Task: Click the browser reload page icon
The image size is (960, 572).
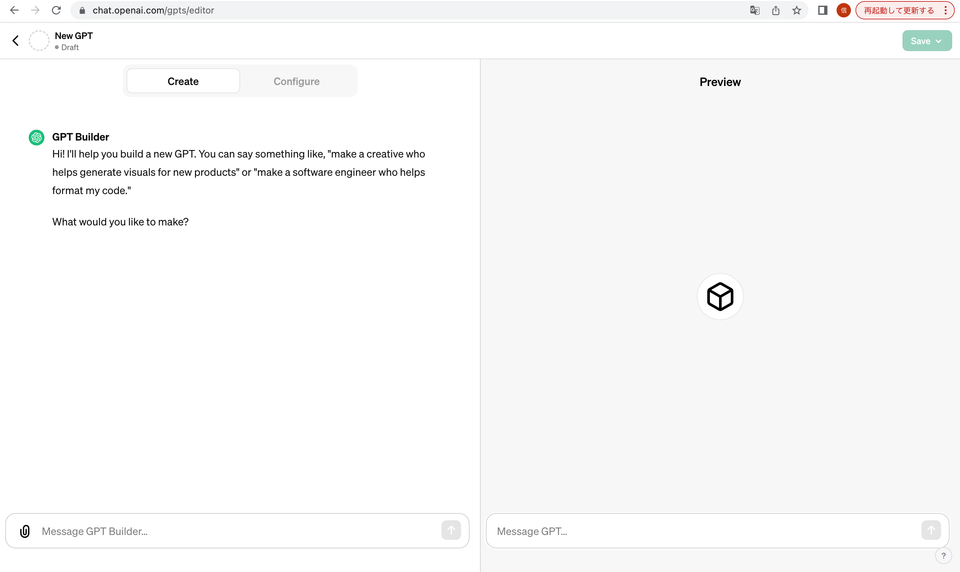Action: [x=56, y=10]
